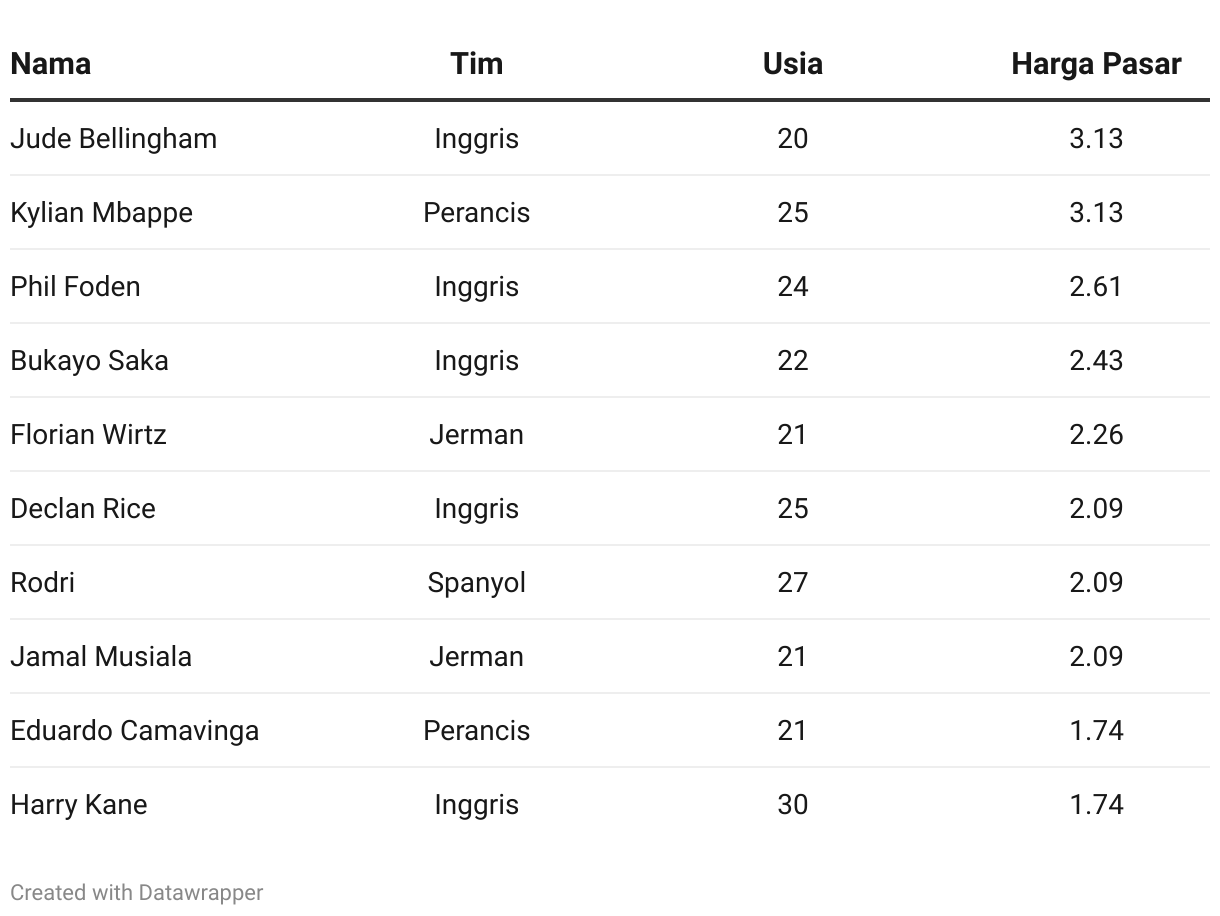Click the Rodri name cell
The height and width of the screenshot is (916, 1220).
[x=42, y=582]
